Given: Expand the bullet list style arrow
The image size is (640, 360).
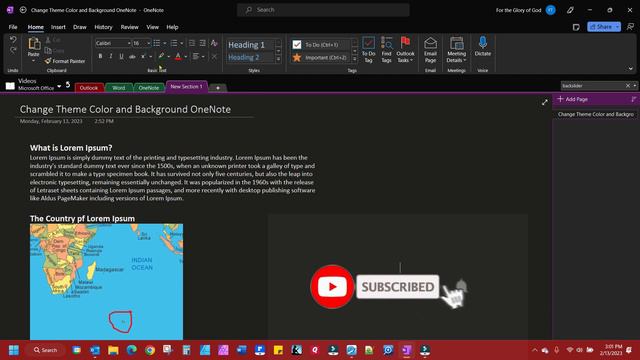Looking at the screenshot, I should coord(164,43).
